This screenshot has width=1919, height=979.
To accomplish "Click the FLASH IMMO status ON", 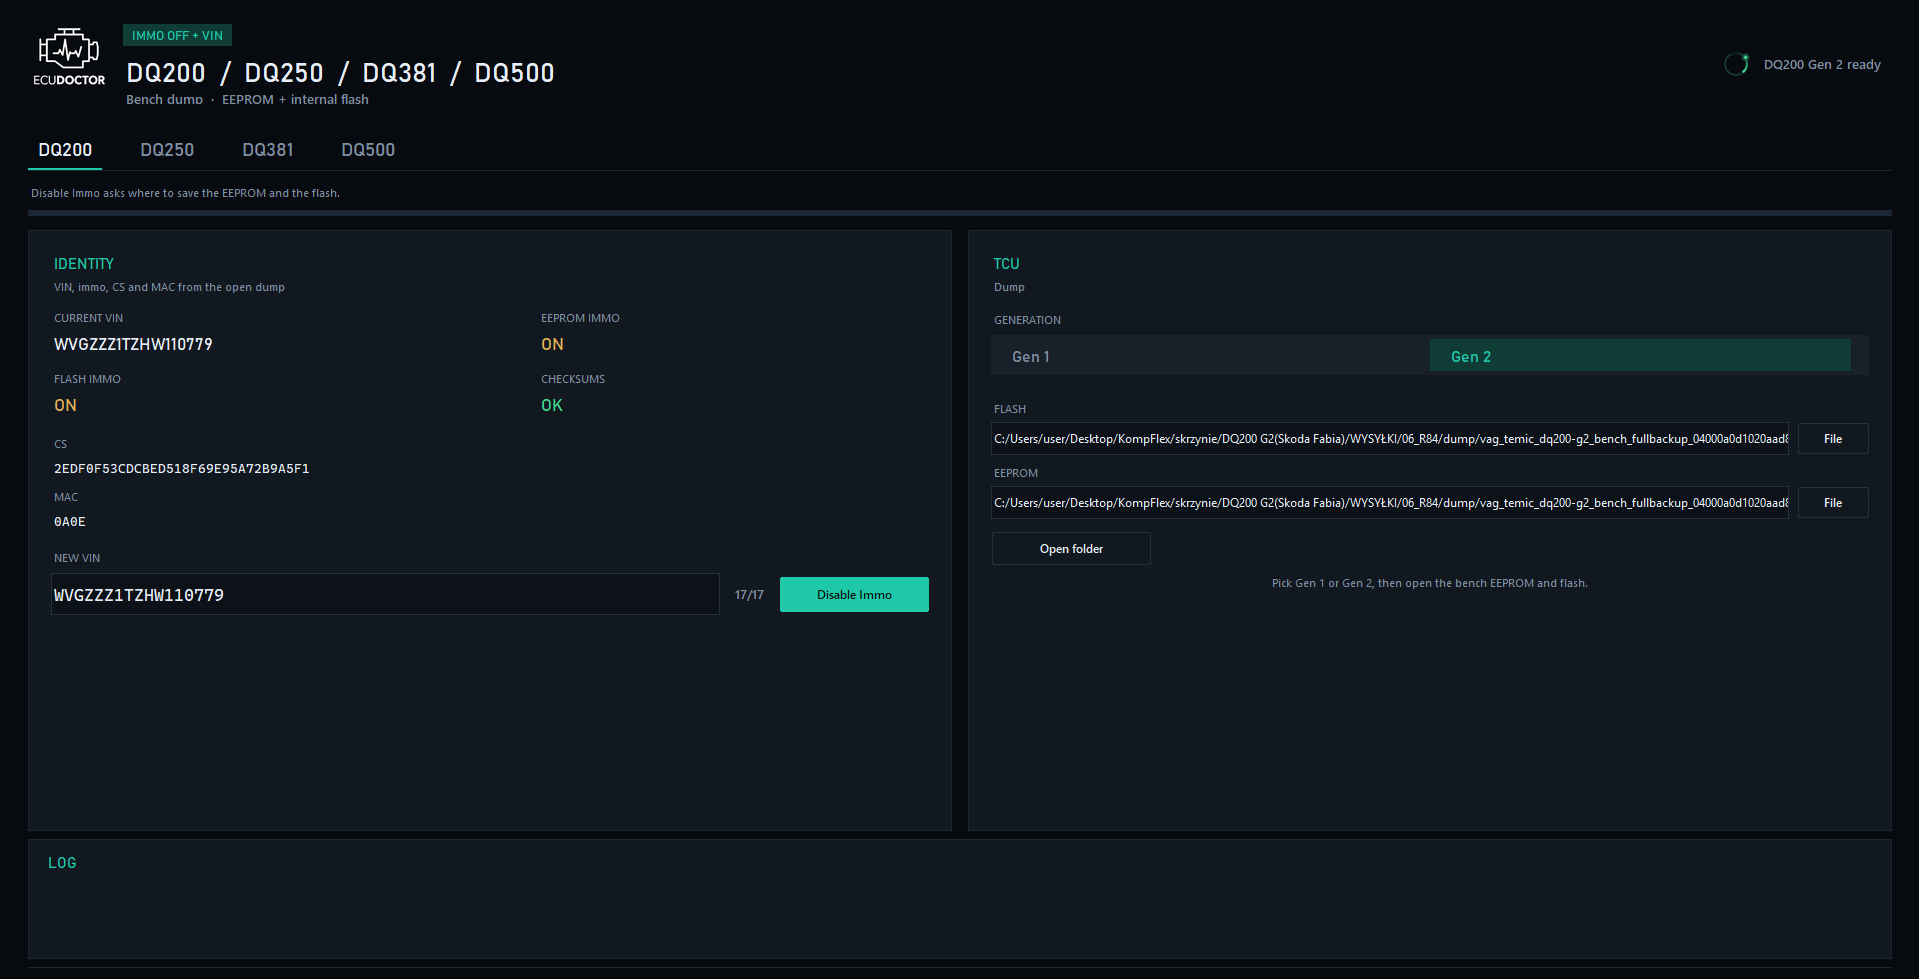I will pos(65,406).
